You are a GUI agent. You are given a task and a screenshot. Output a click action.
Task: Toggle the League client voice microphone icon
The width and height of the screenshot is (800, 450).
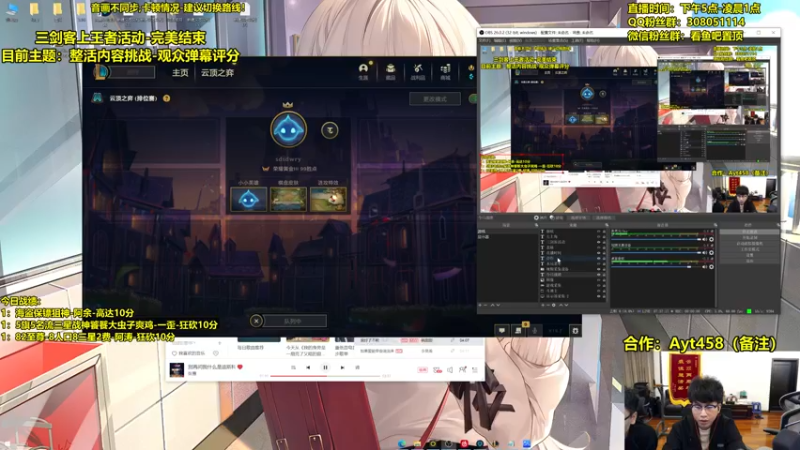point(535,331)
